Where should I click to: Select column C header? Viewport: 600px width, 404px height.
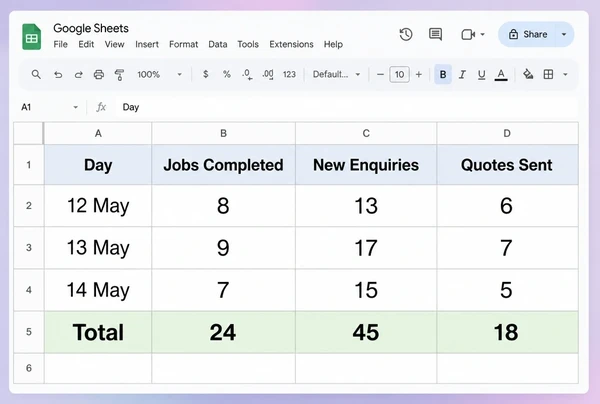366,134
